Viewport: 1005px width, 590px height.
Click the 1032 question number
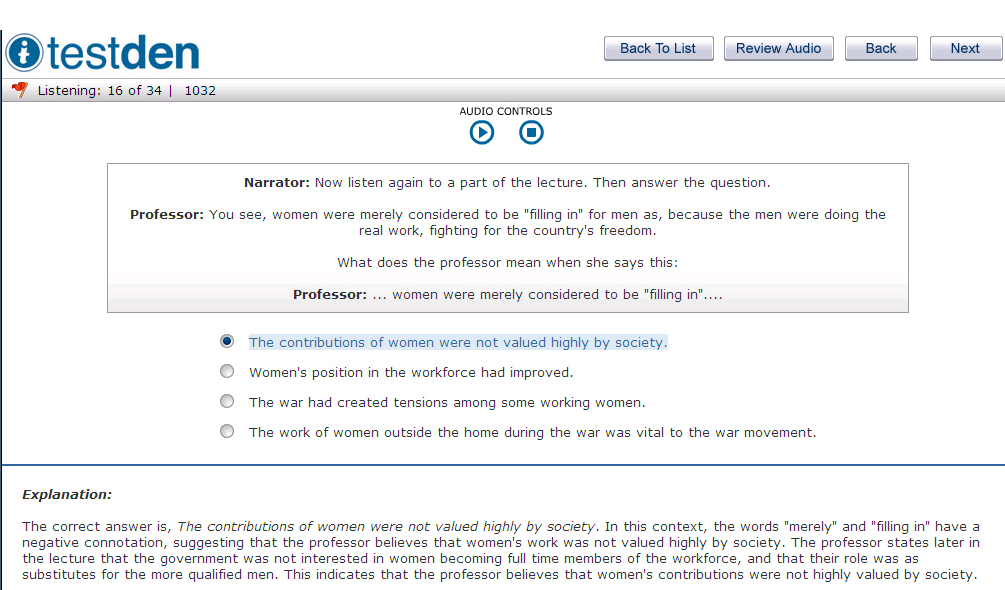click(x=200, y=91)
